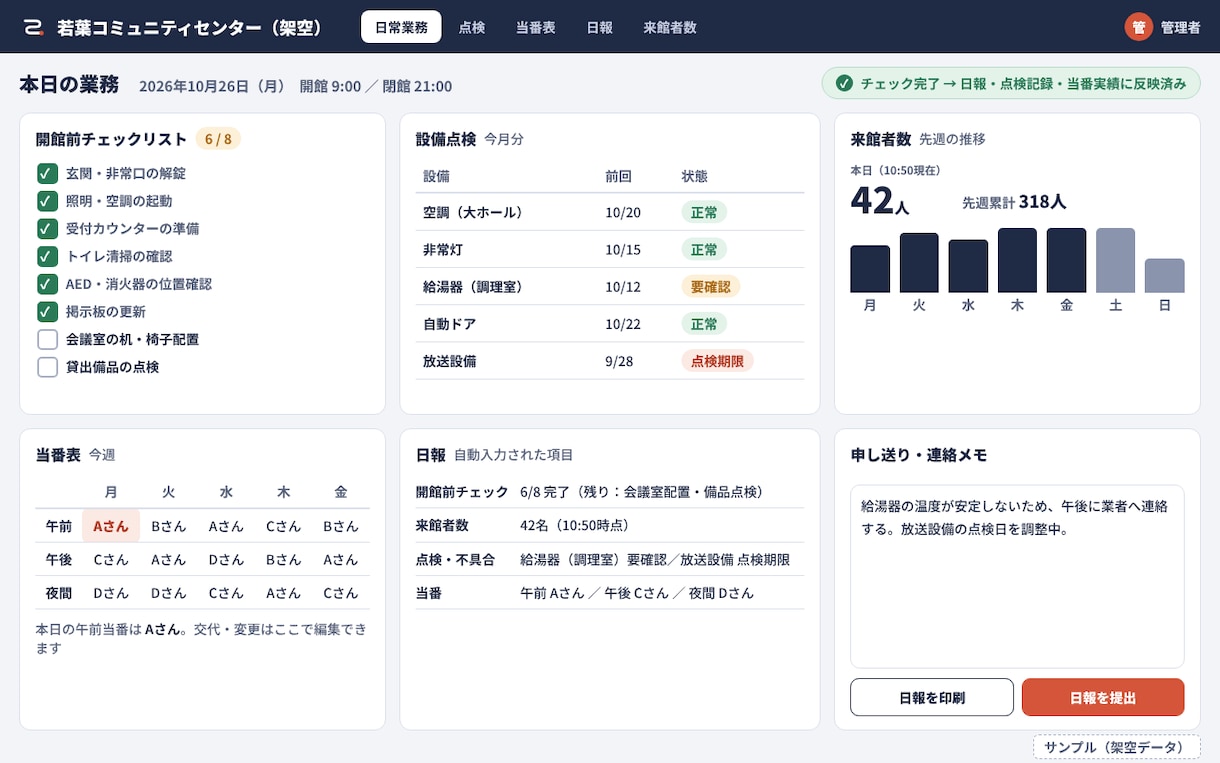Click the app logo icon in header

click(x=34, y=27)
